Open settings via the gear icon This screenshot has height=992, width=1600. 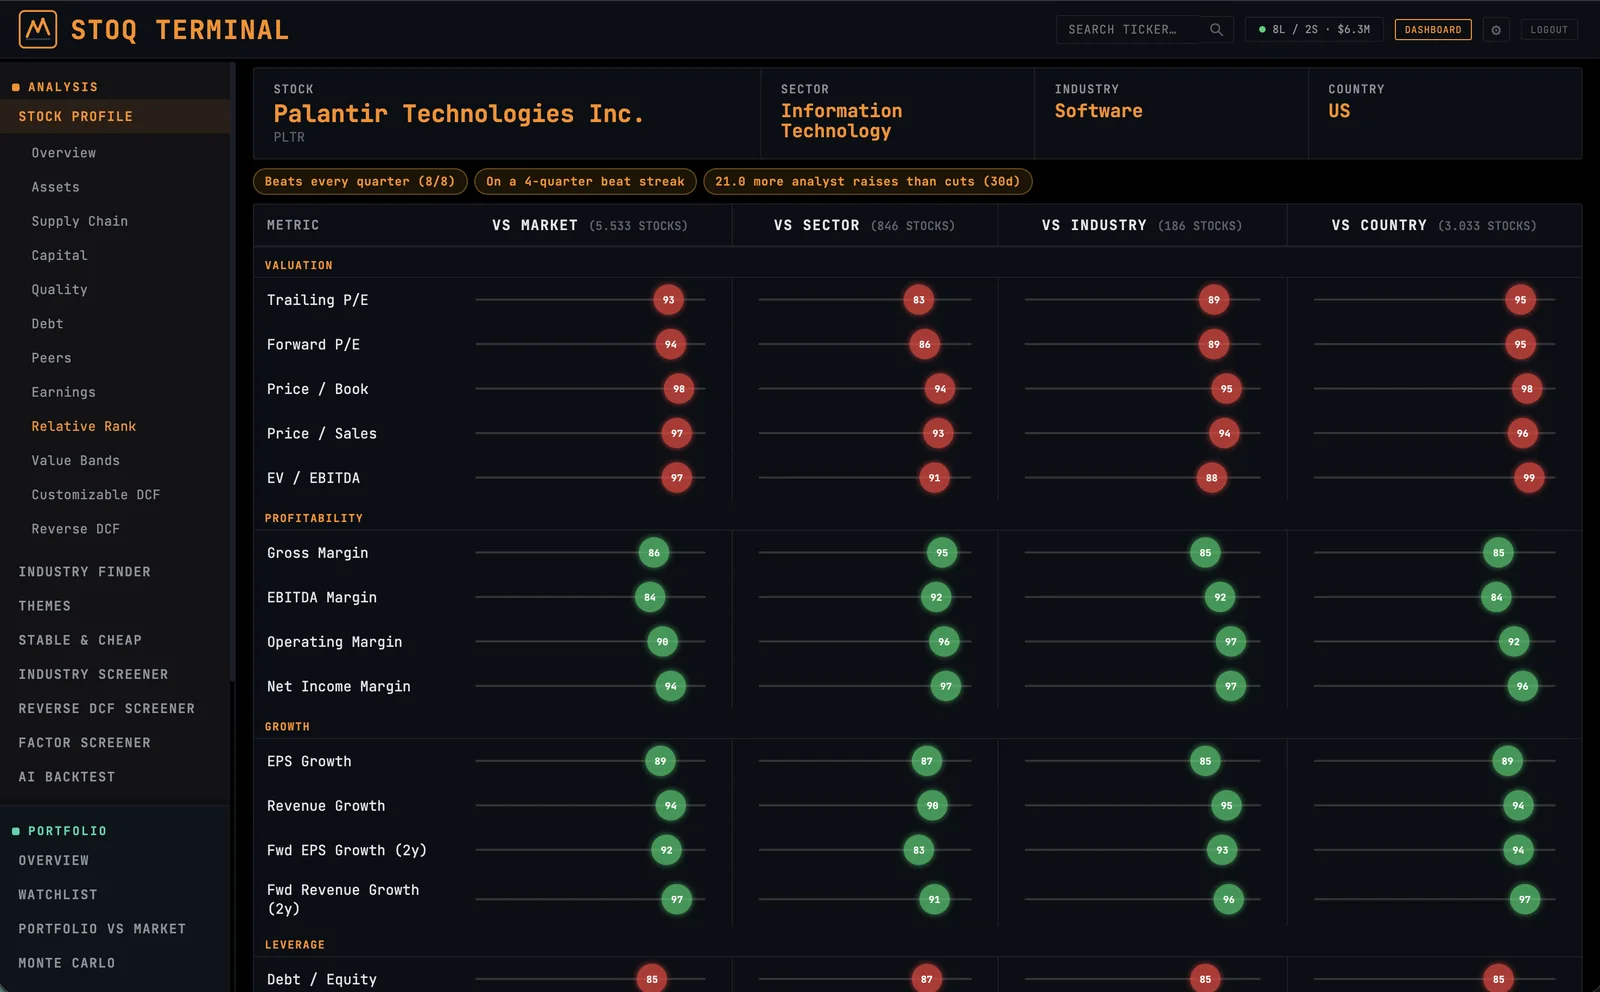[1496, 30]
